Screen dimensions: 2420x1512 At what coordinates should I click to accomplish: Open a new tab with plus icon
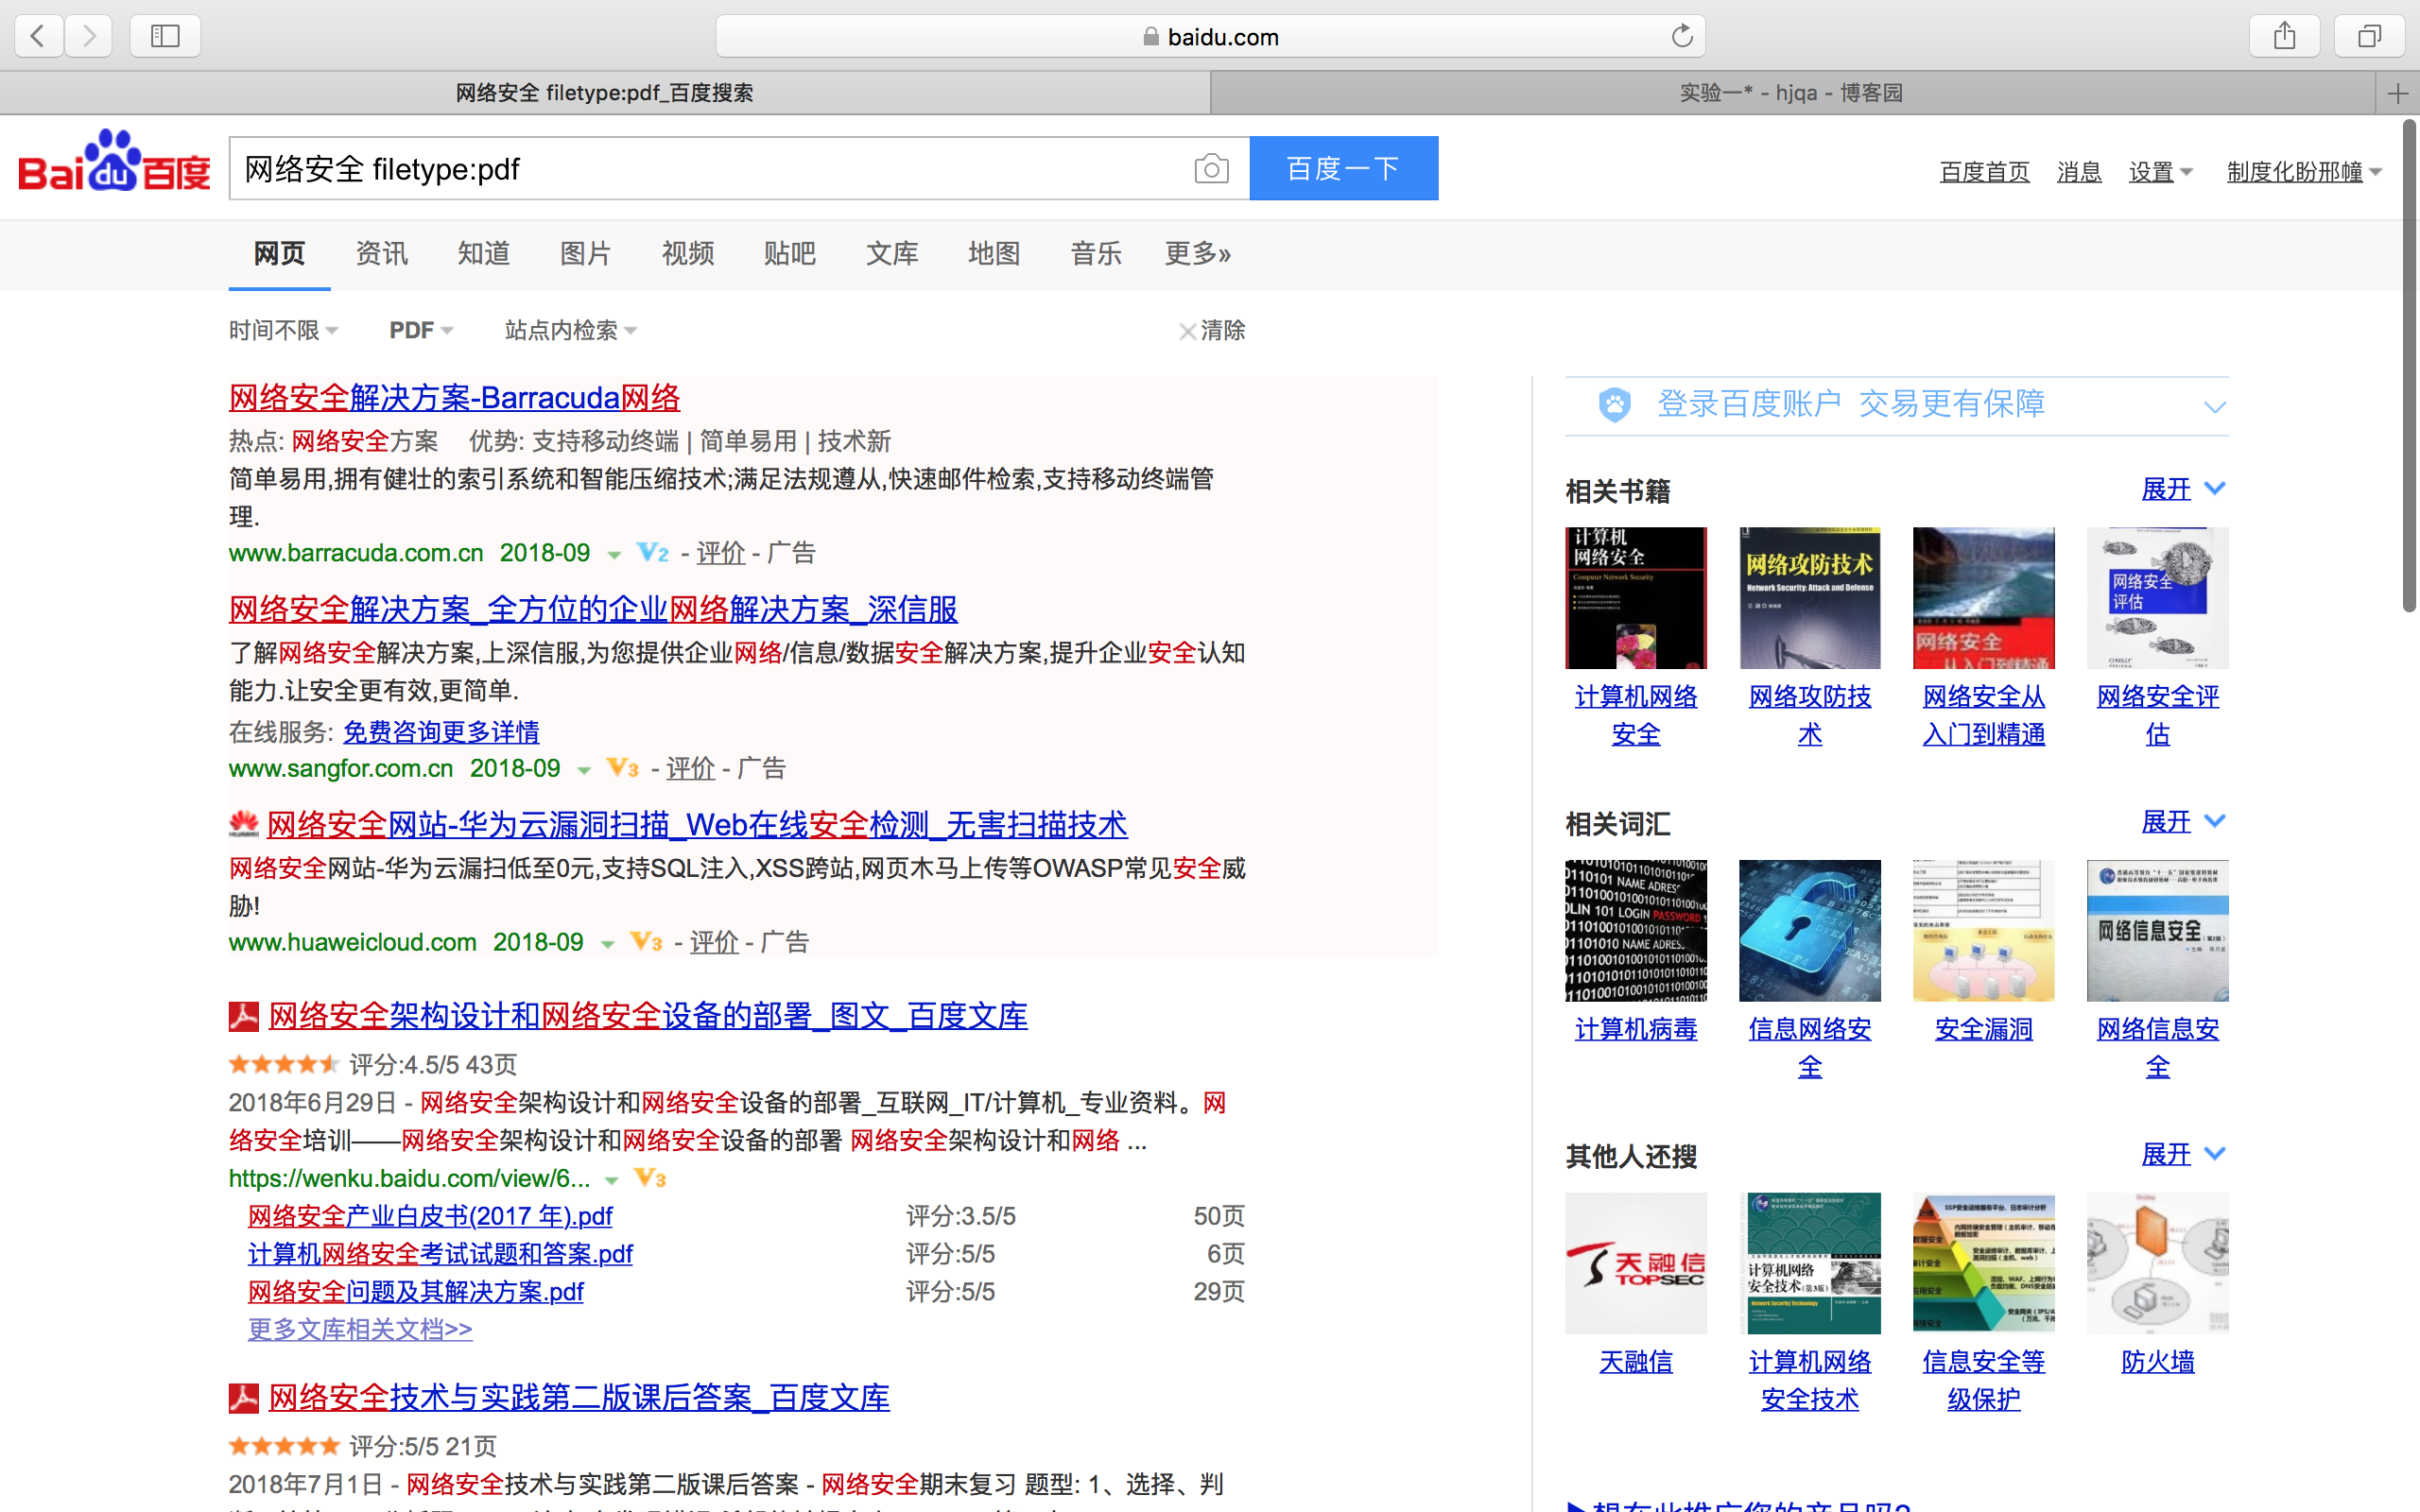(2397, 94)
